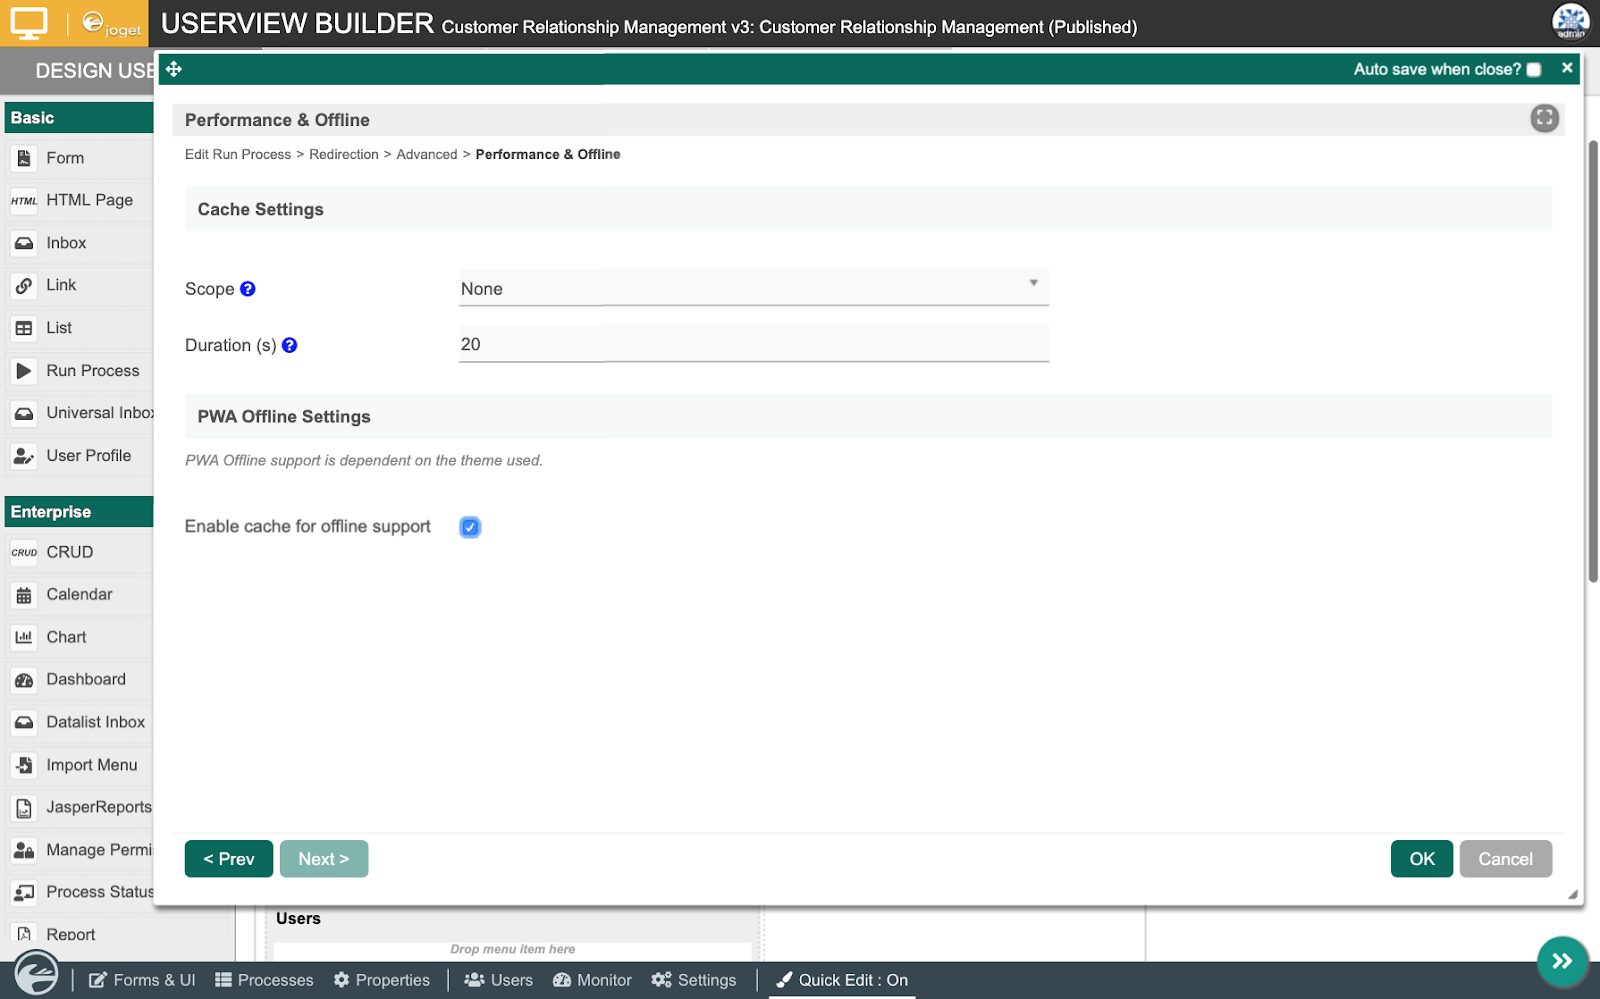Jump to Redirection breadcrumb step

click(x=344, y=154)
